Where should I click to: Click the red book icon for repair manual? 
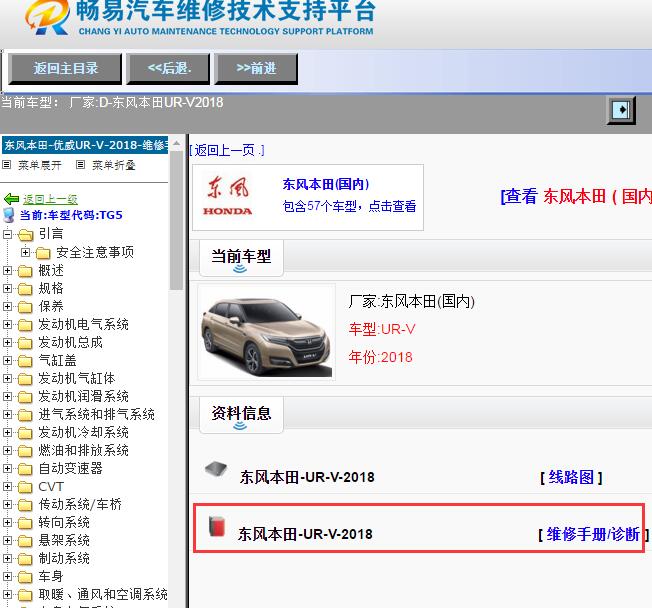[217, 526]
